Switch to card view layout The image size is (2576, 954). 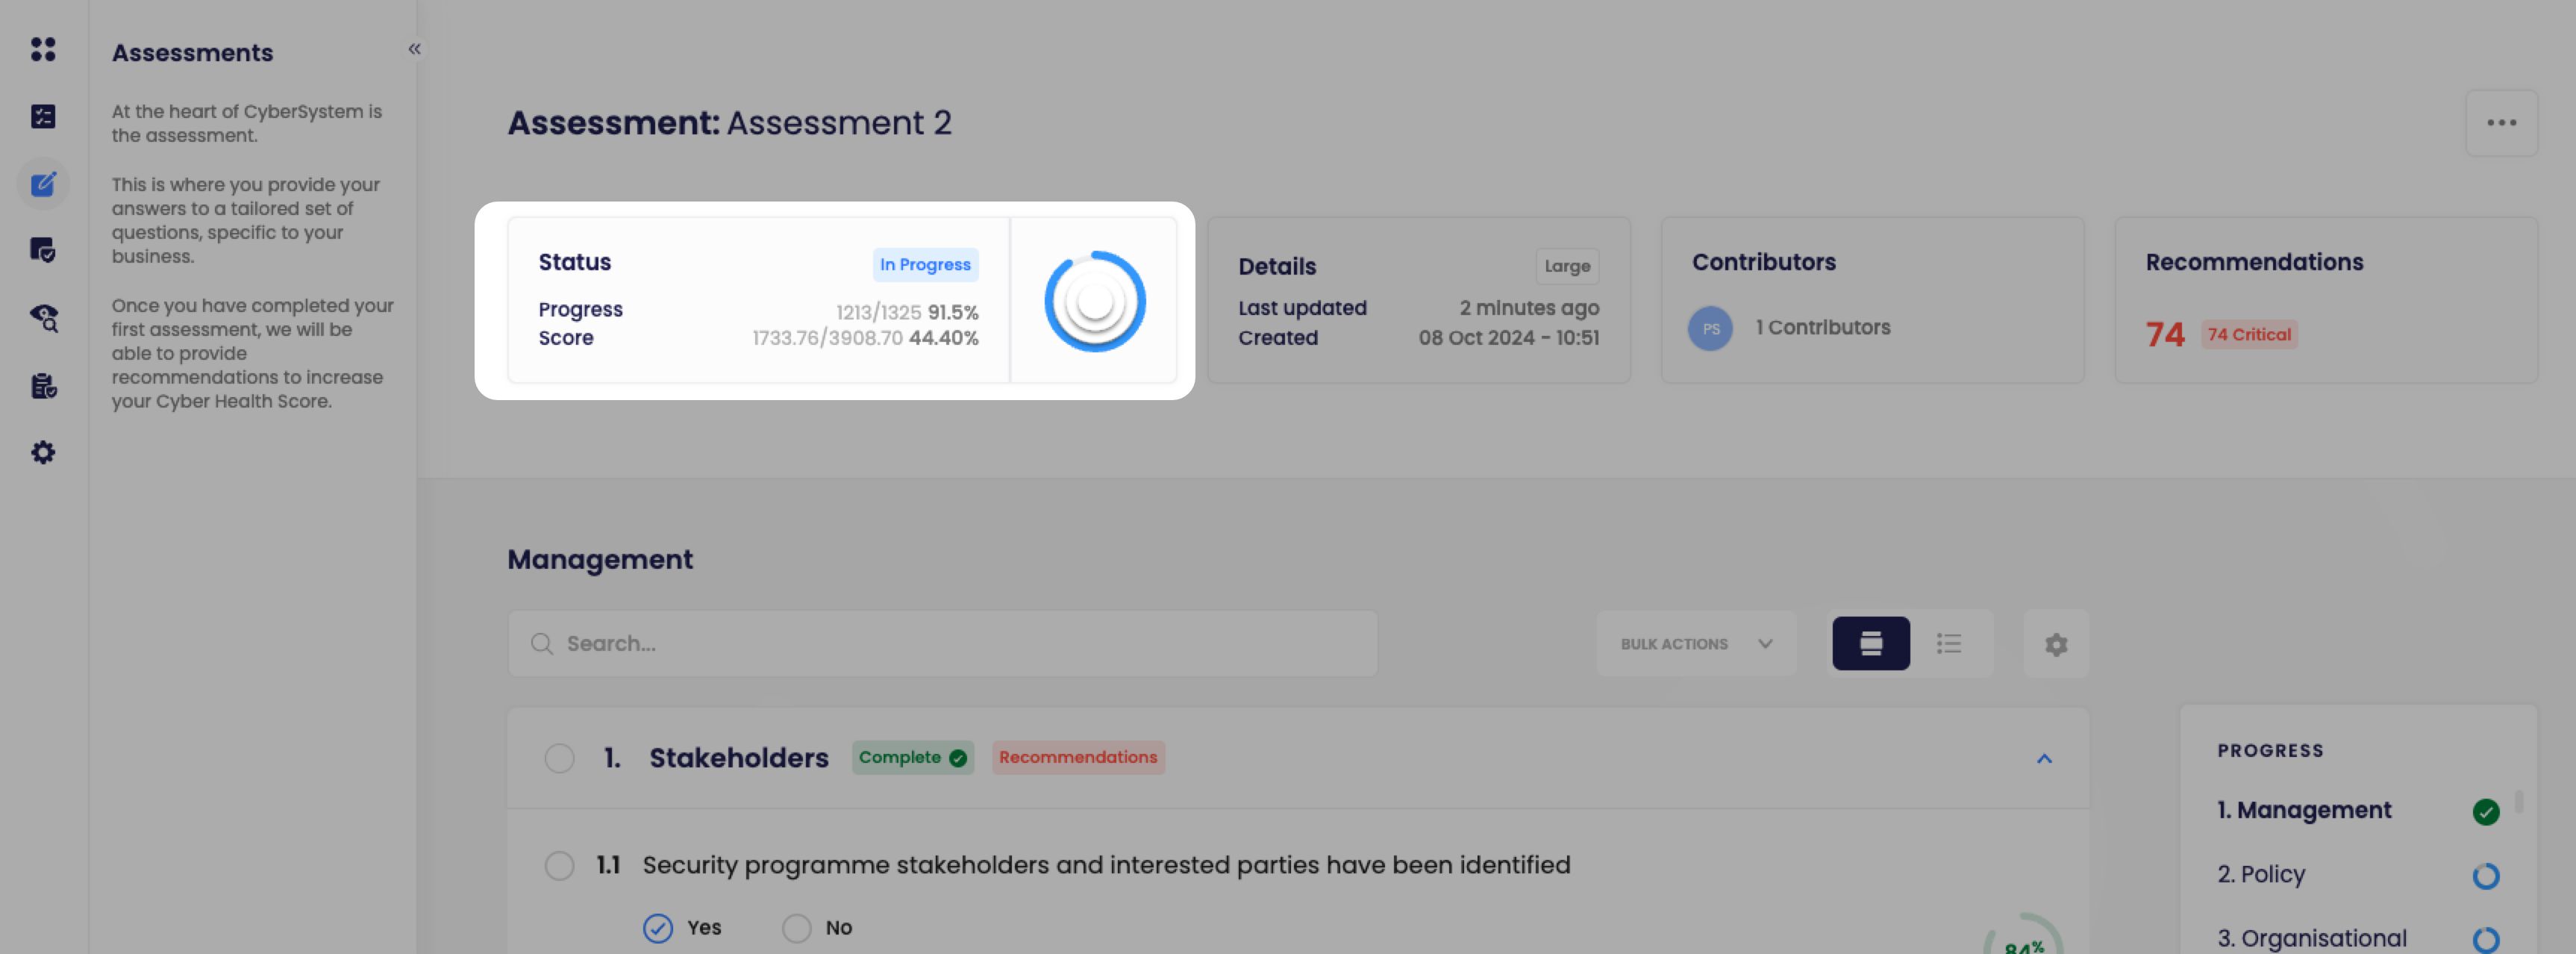click(1870, 643)
